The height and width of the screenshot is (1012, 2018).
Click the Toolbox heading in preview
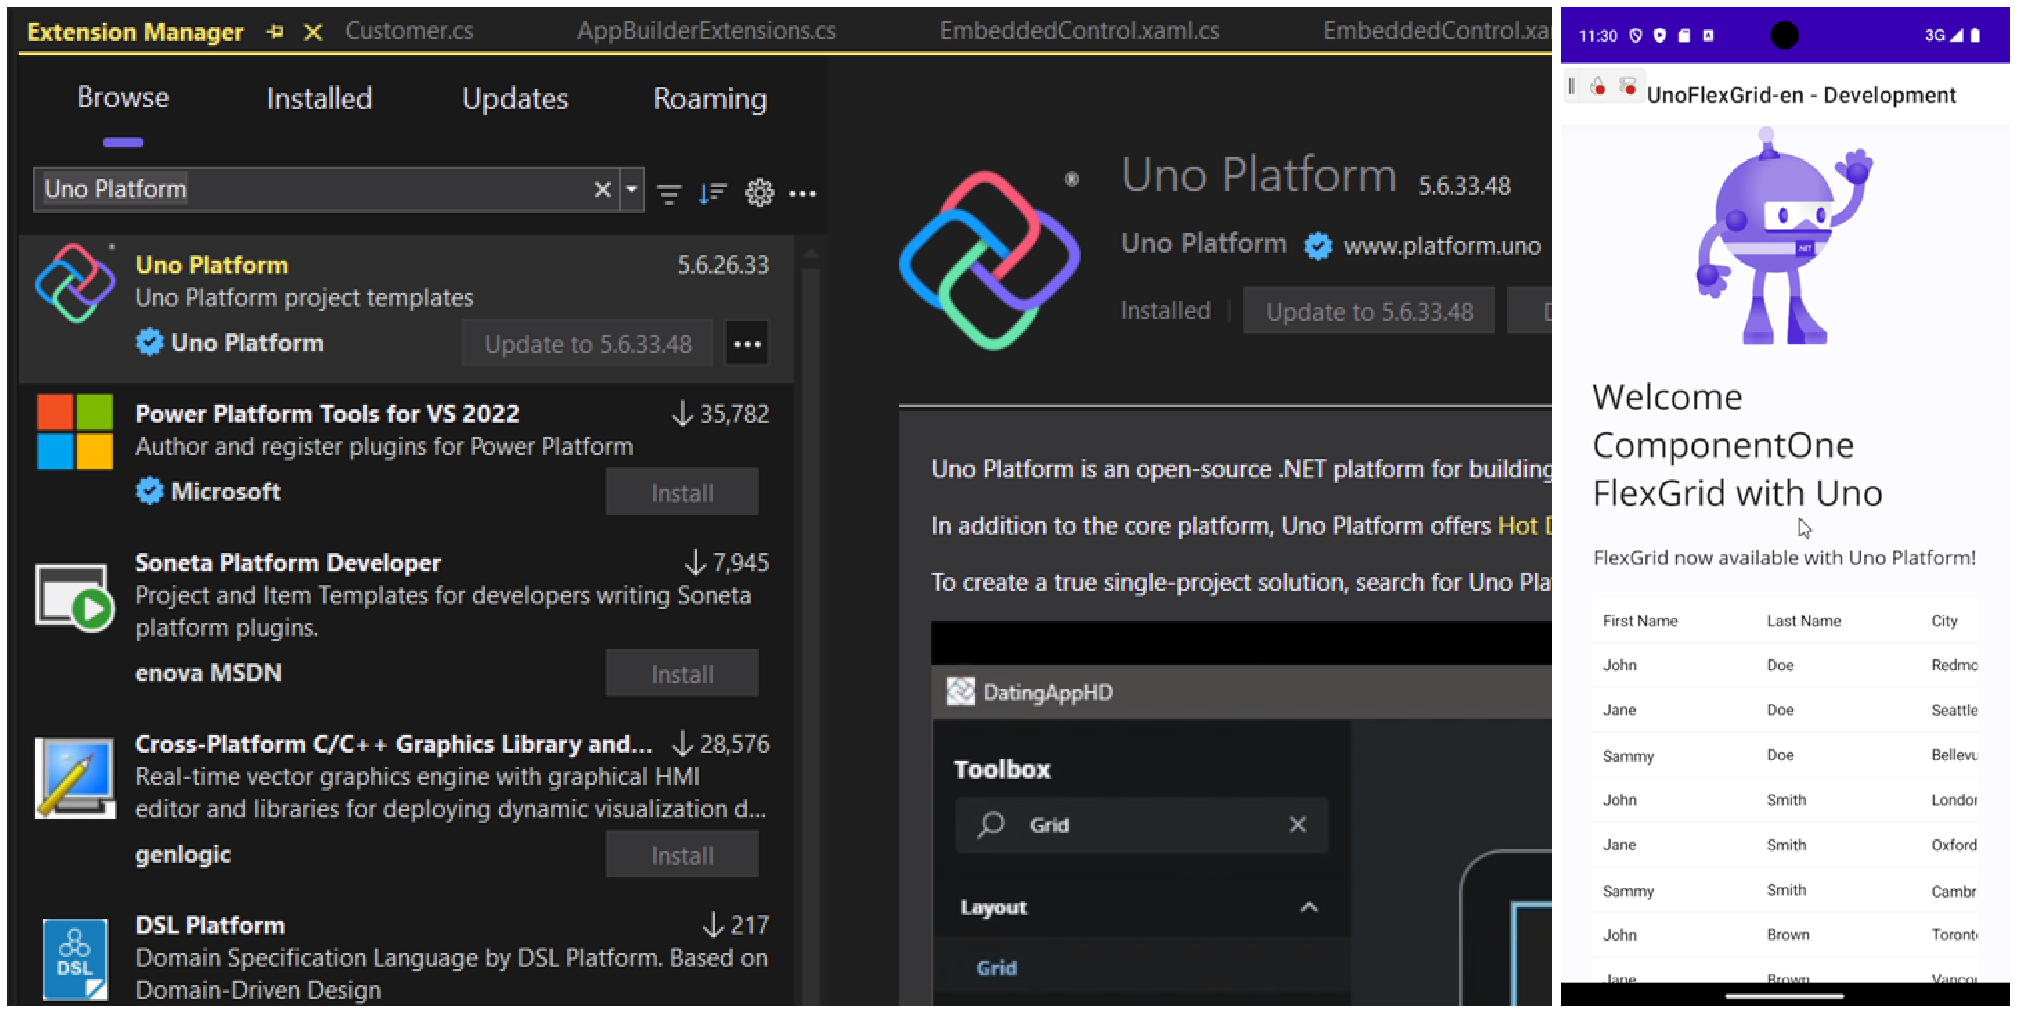tap(1002, 769)
